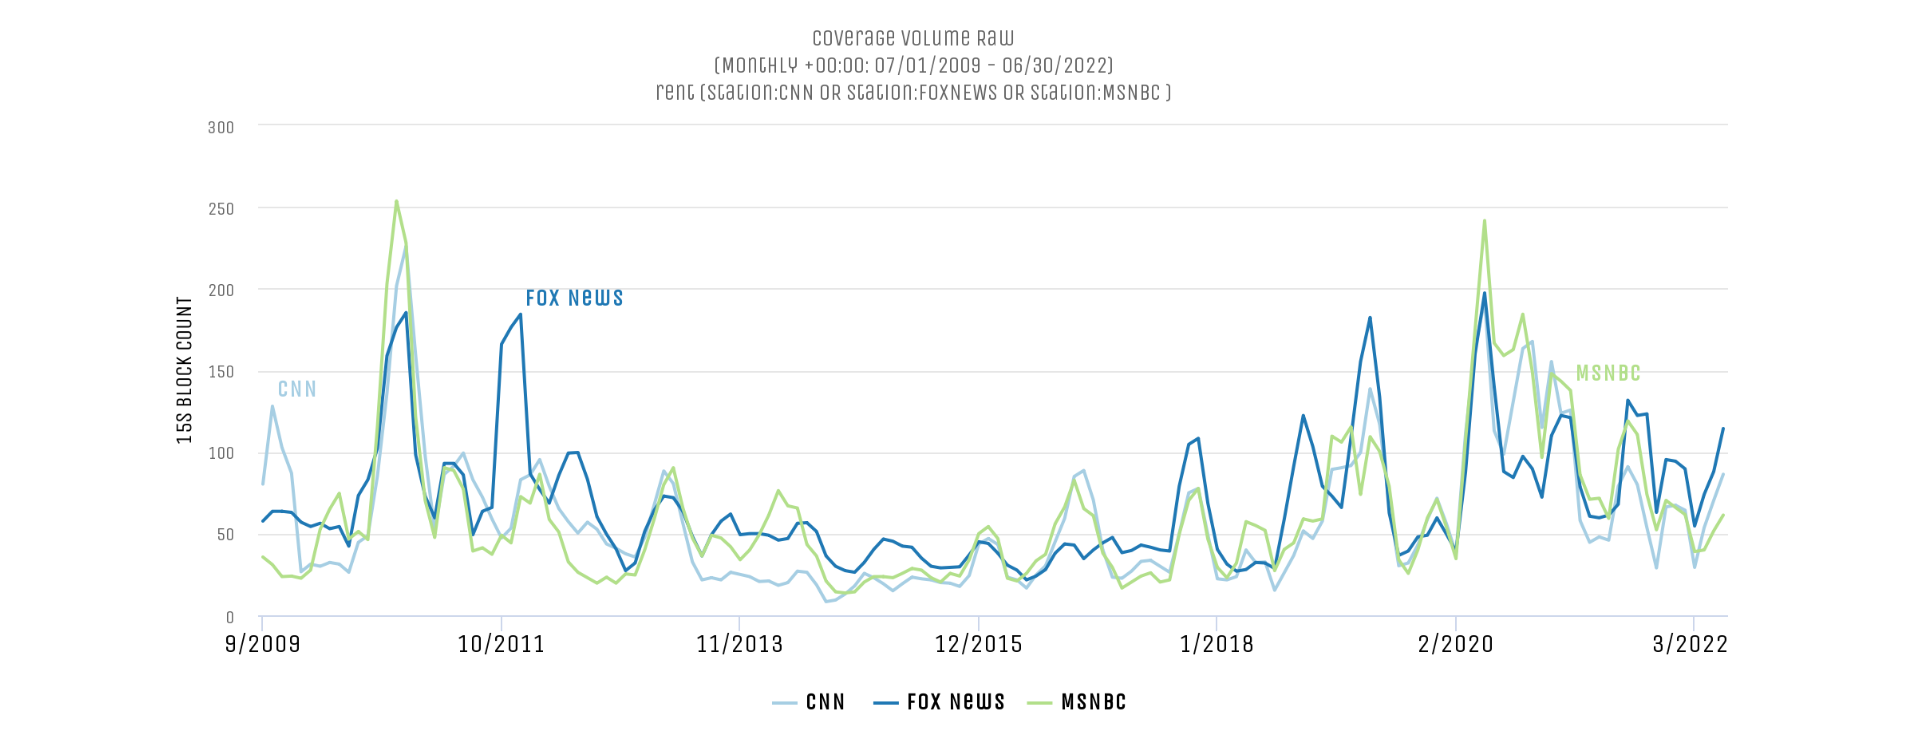Click the Coverage Volume Raw chart title
This screenshot has height=740, width=1922.
[913, 38]
